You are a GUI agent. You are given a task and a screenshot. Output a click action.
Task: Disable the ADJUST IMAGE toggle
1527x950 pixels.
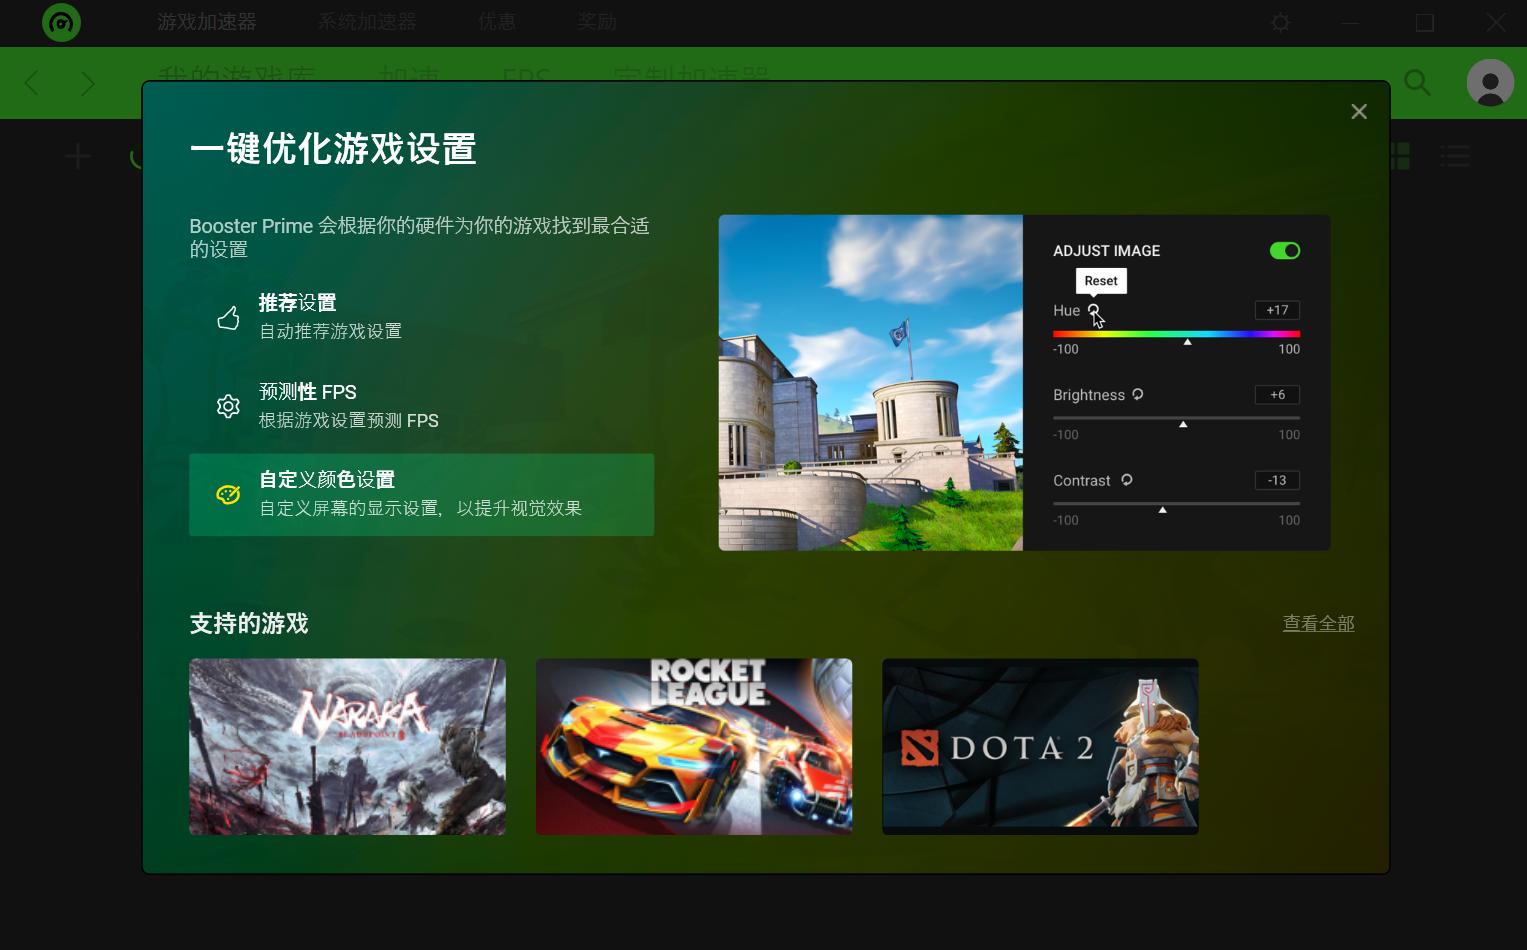pos(1284,250)
